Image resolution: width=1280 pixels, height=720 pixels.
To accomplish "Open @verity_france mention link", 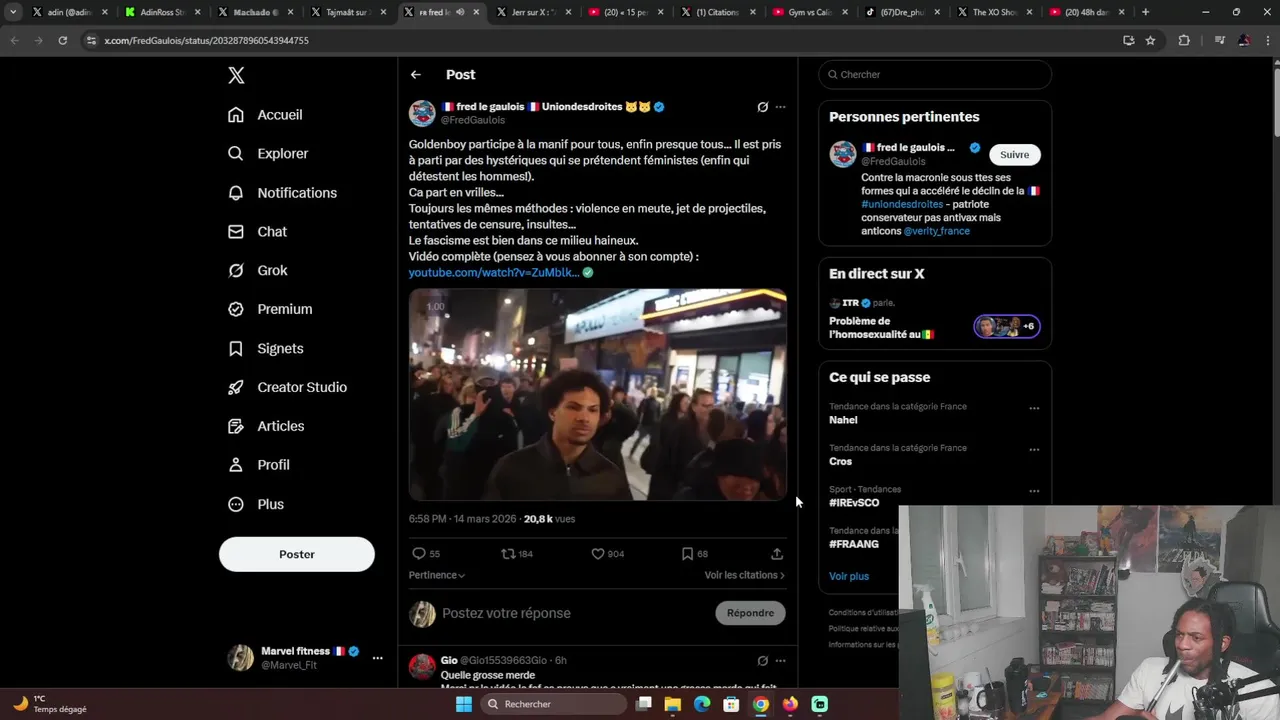I will coord(937,231).
